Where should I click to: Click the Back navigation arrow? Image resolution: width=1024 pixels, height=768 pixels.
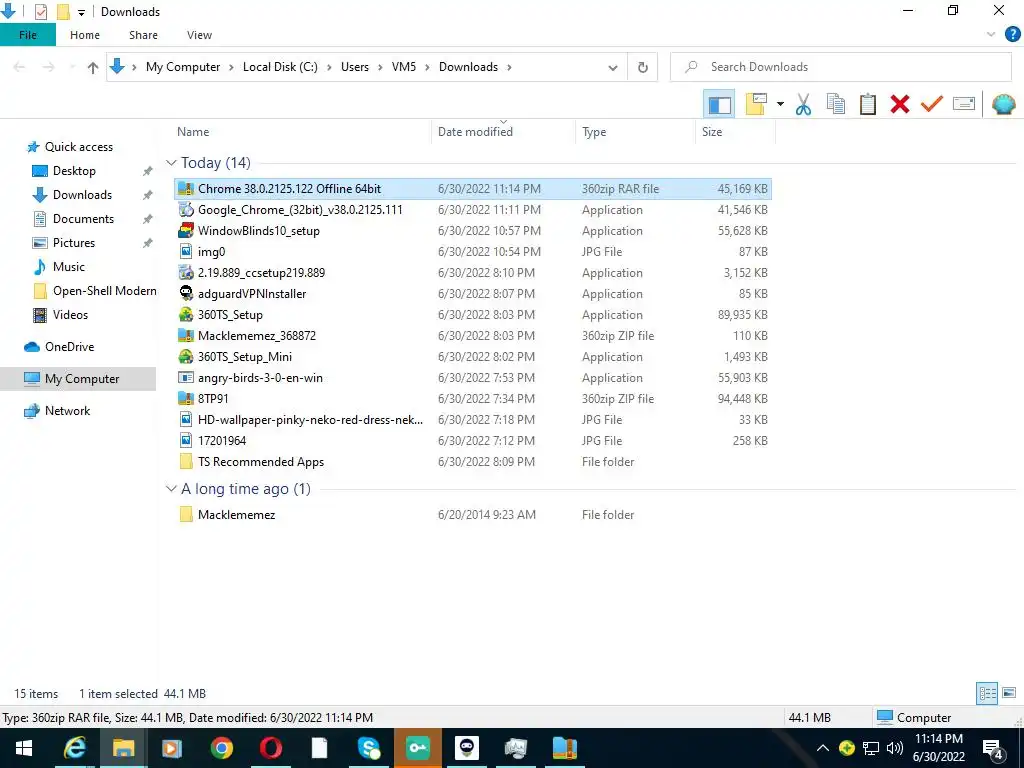point(20,67)
